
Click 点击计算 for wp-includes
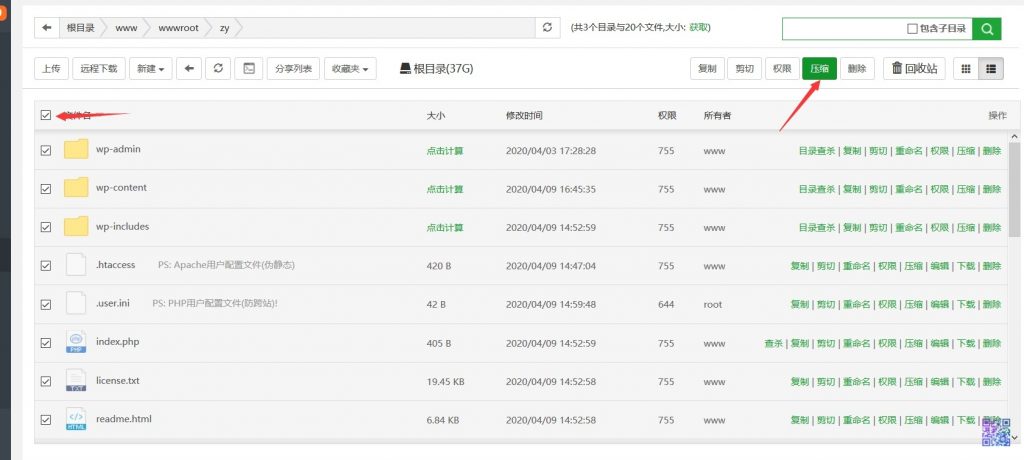click(445, 228)
